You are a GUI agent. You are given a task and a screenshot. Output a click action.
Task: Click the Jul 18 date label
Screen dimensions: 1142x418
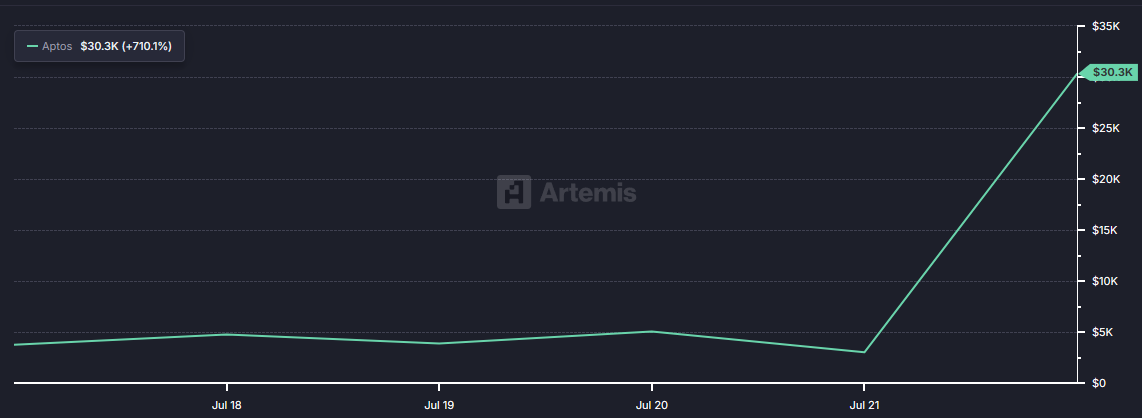(x=227, y=405)
